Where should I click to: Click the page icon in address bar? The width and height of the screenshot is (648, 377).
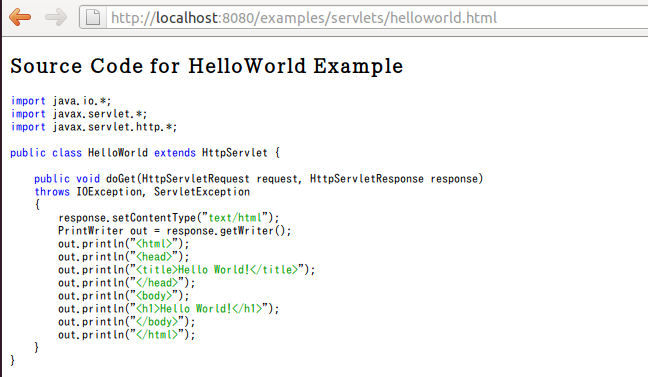pyautogui.click(x=93, y=17)
